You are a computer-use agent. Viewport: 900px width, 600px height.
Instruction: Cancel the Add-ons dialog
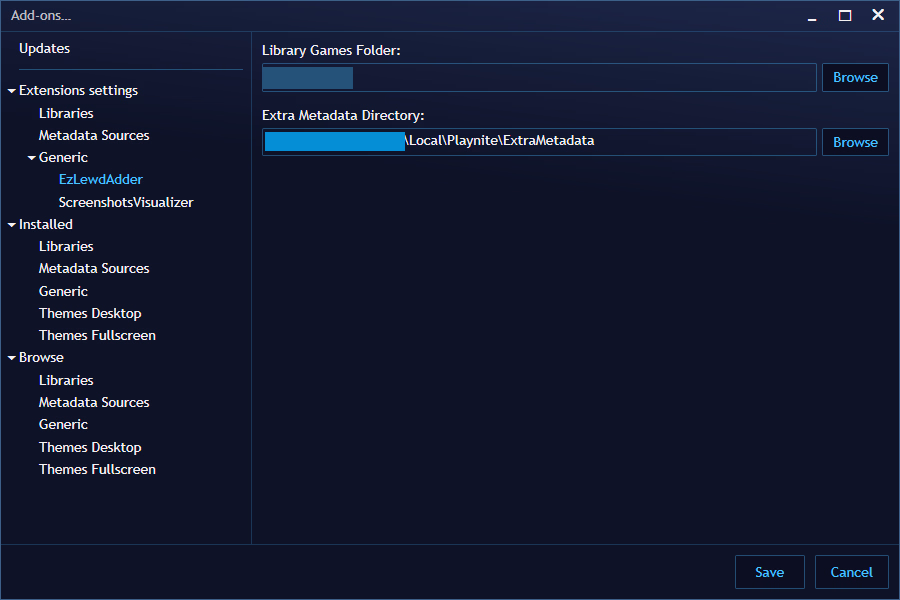click(851, 572)
